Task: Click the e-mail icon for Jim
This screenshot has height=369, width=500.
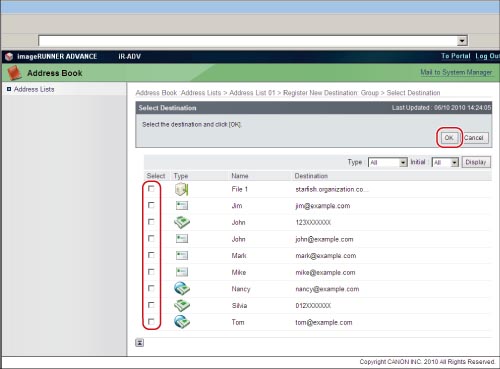Action: coord(182,205)
